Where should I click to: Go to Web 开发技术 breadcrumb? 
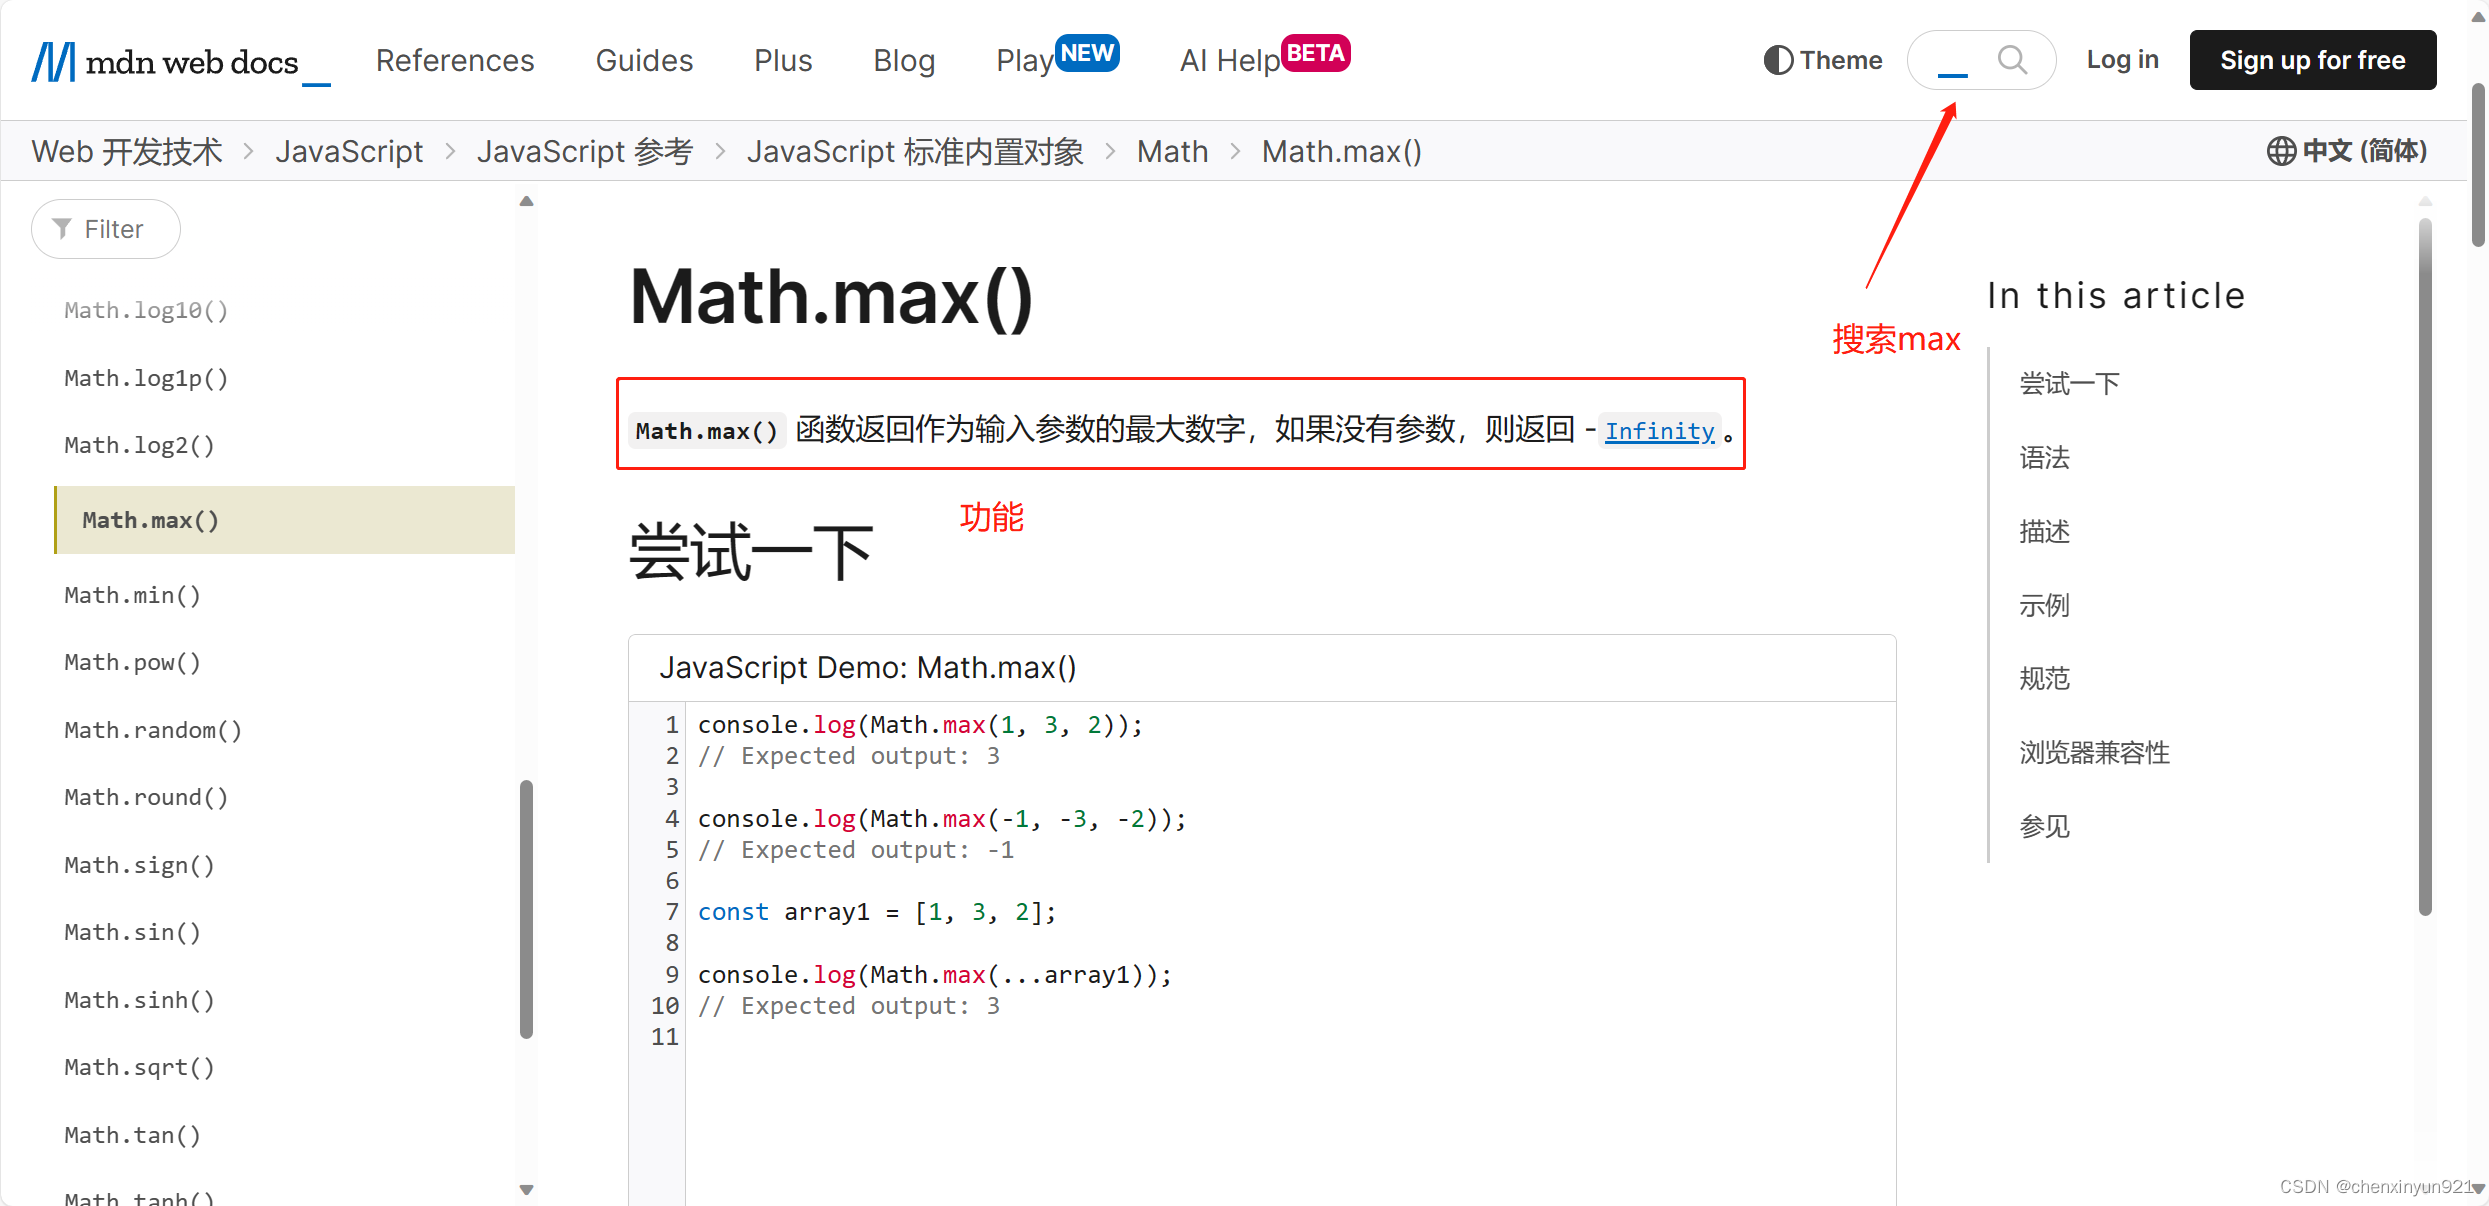click(127, 151)
